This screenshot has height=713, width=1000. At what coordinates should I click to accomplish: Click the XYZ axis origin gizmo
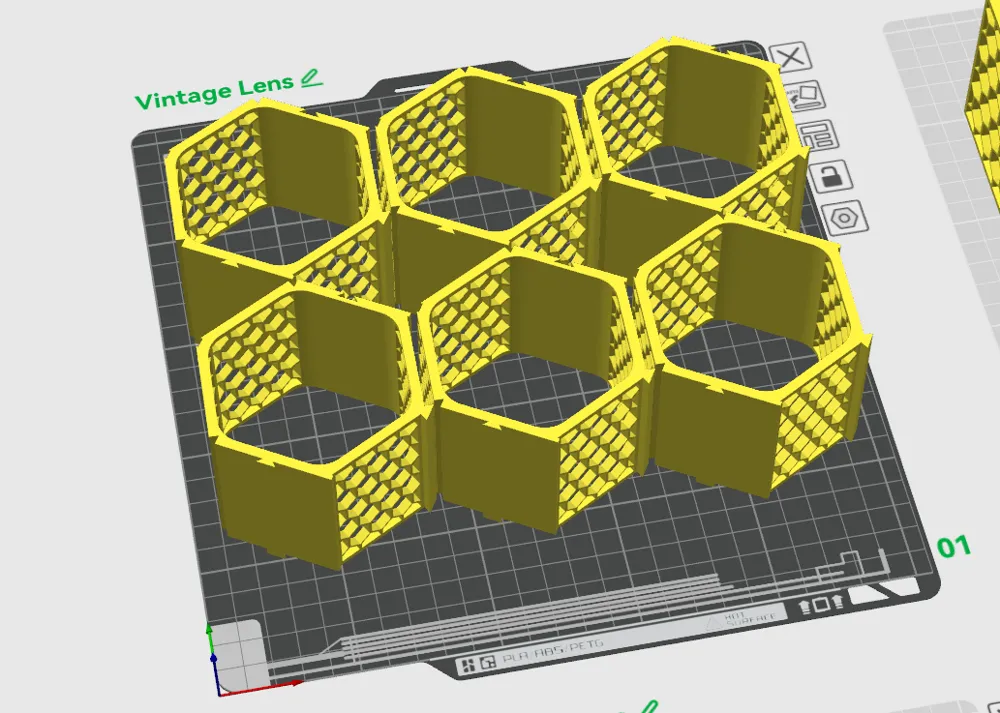tap(217, 692)
